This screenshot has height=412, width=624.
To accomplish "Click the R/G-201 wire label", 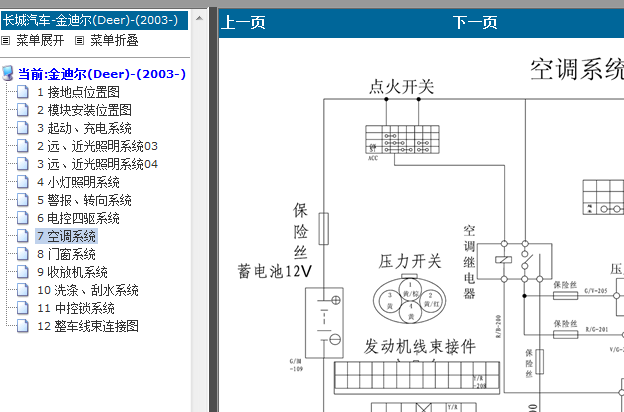I will 597,330.
